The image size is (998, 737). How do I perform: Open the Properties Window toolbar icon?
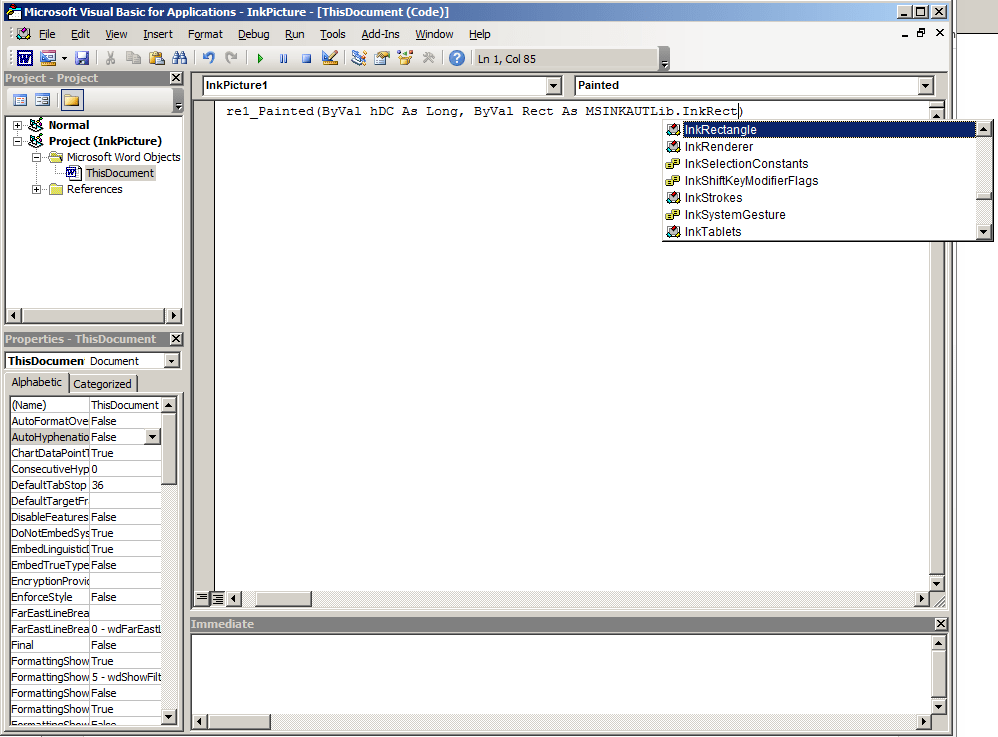point(381,57)
